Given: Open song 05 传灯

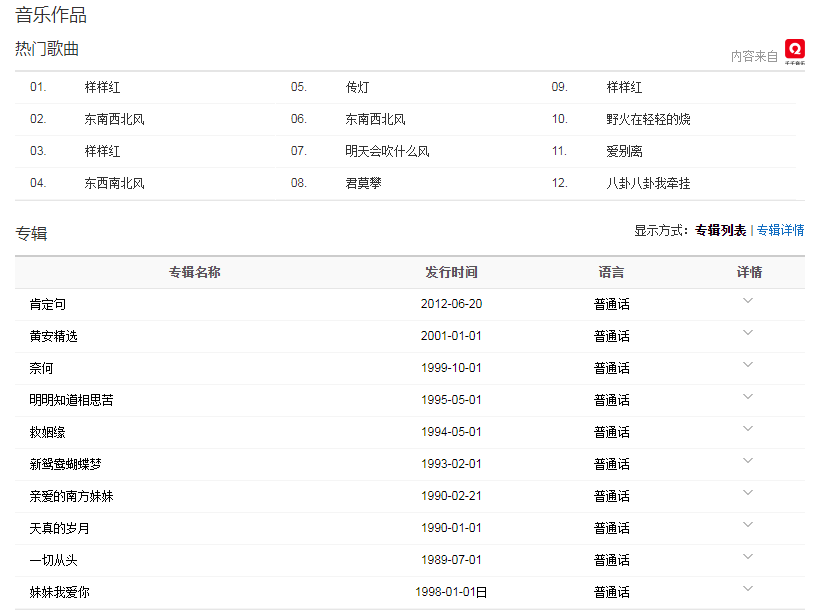Looking at the screenshot, I should pos(357,87).
